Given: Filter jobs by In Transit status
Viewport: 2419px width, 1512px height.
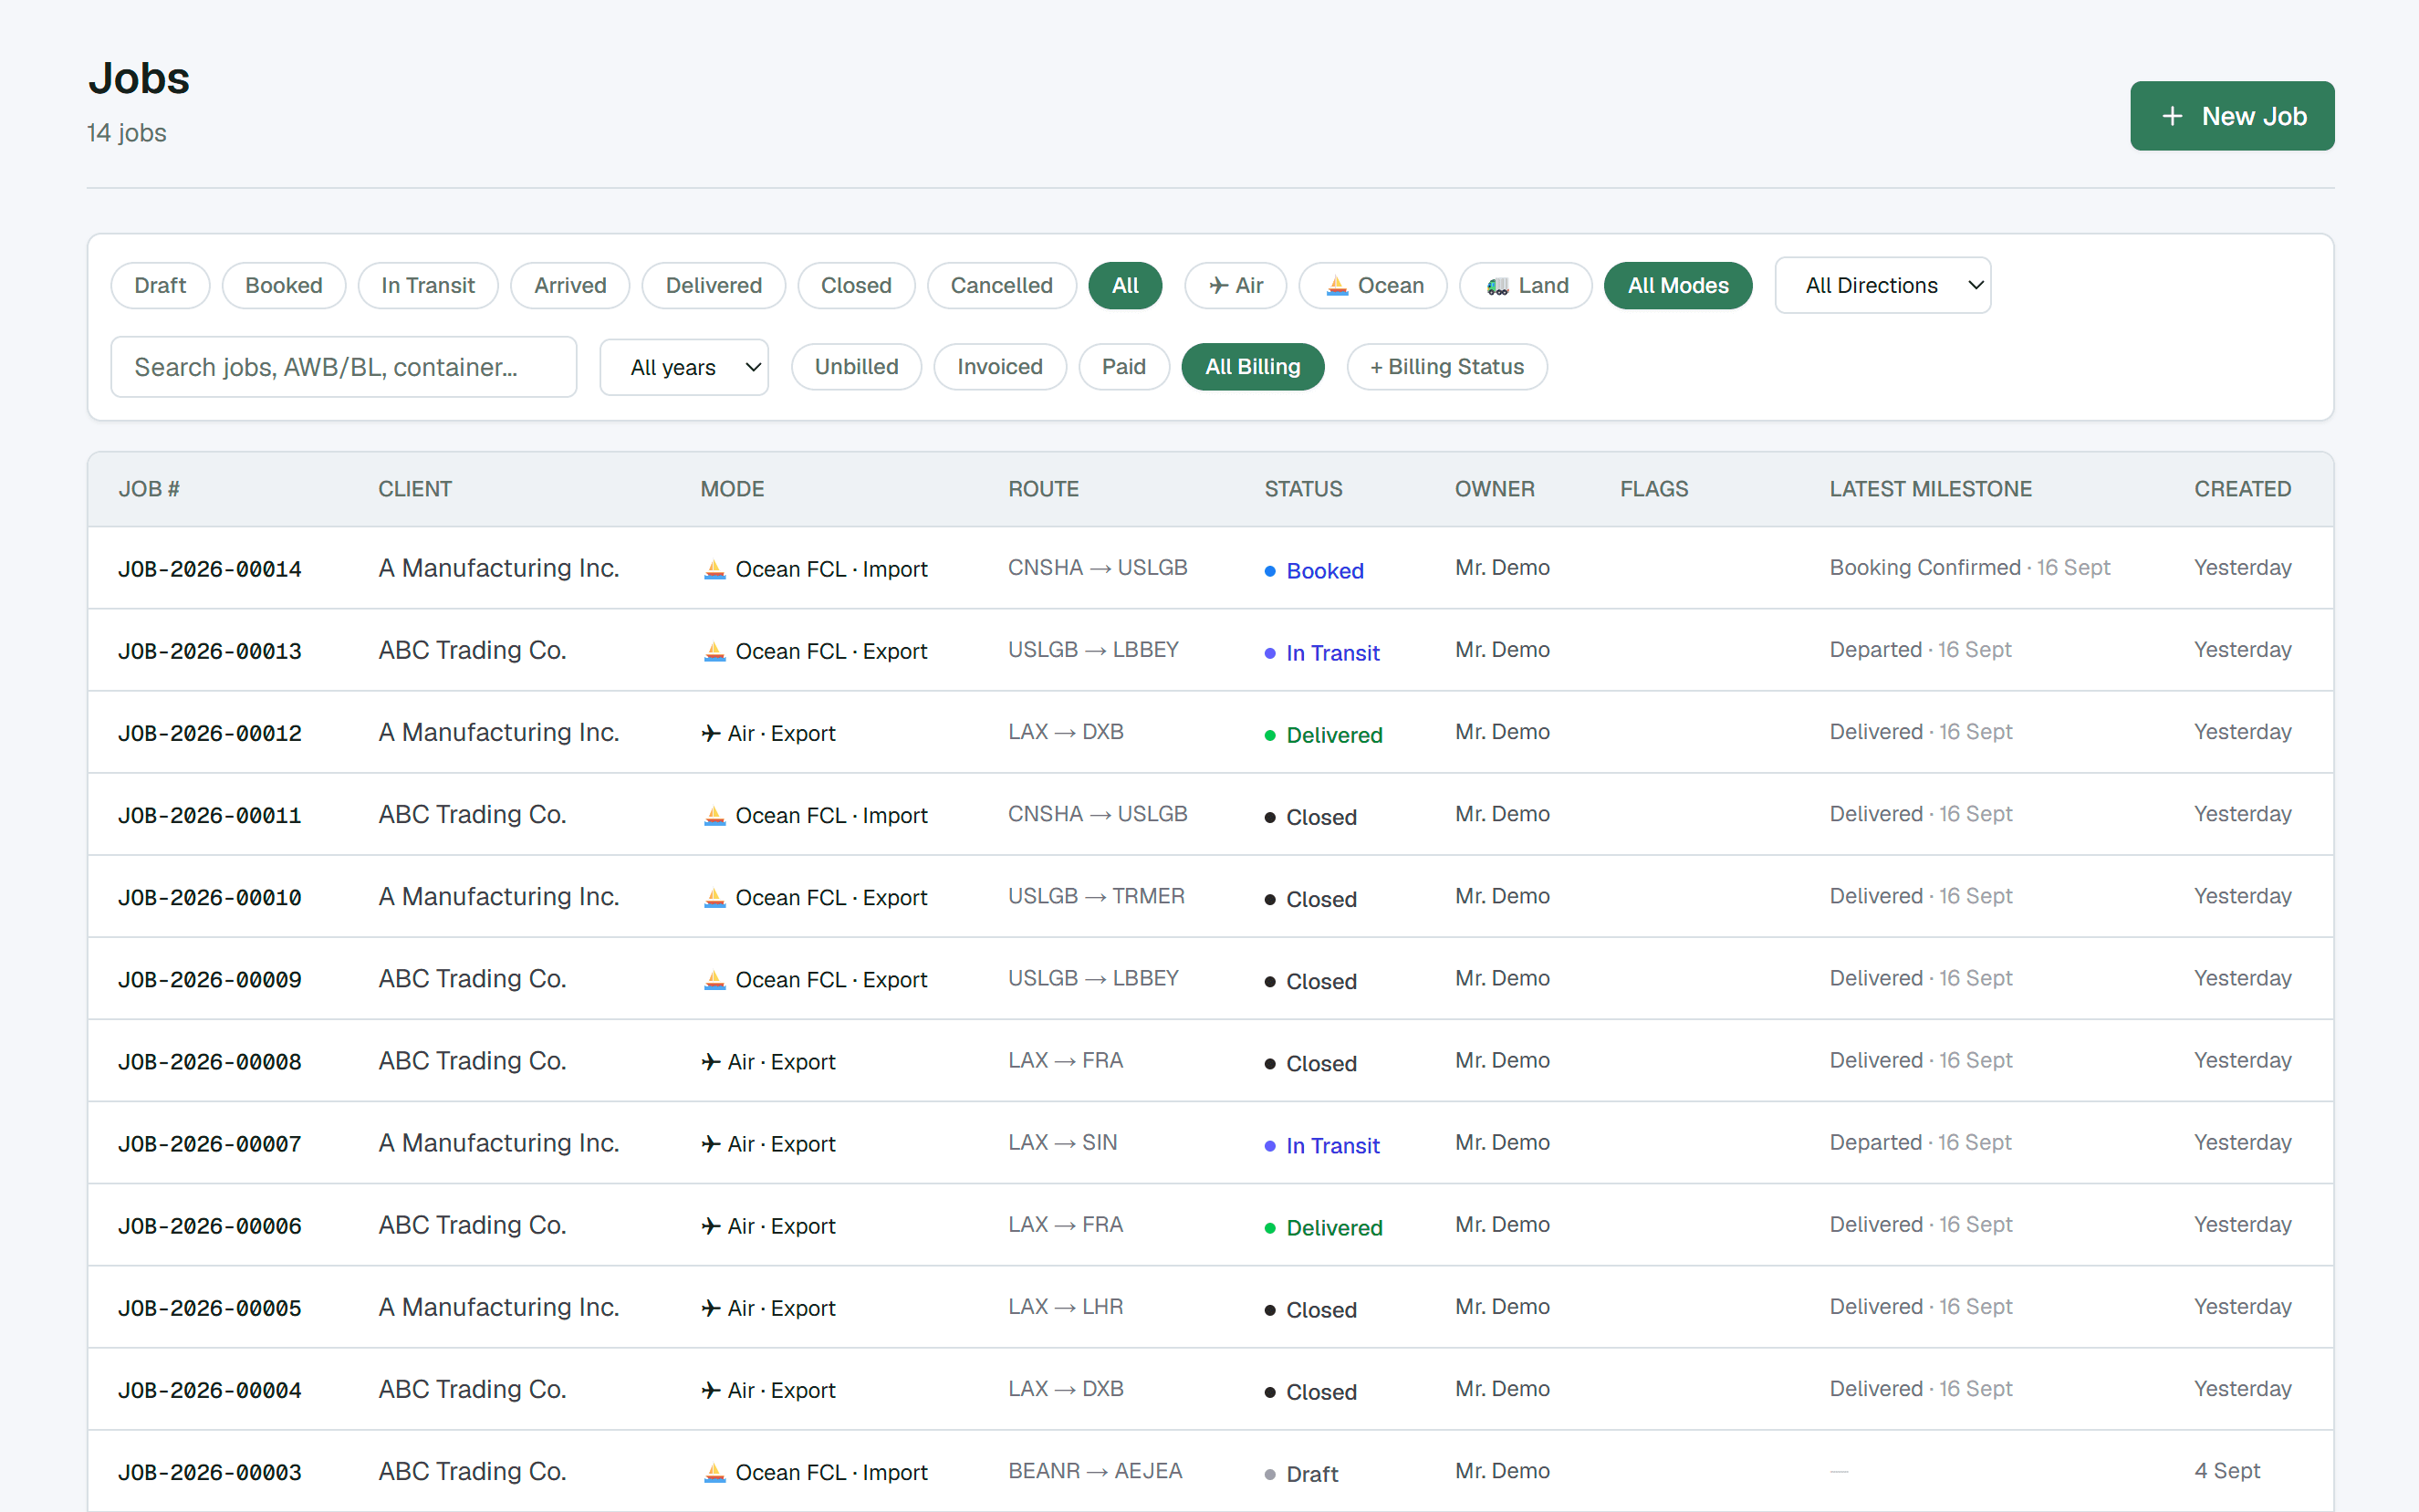Looking at the screenshot, I should (428, 286).
